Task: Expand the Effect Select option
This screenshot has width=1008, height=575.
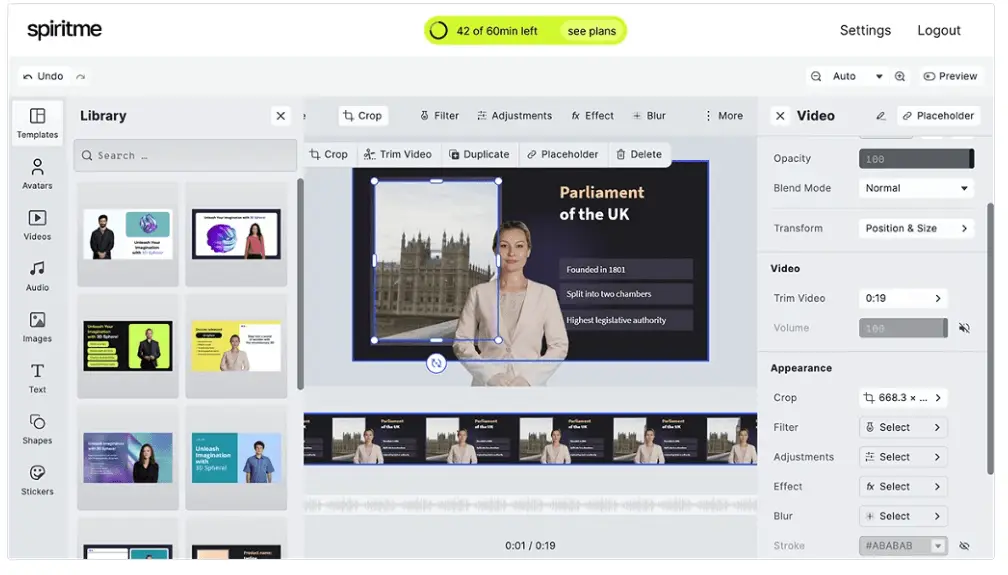Action: point(903,487)
